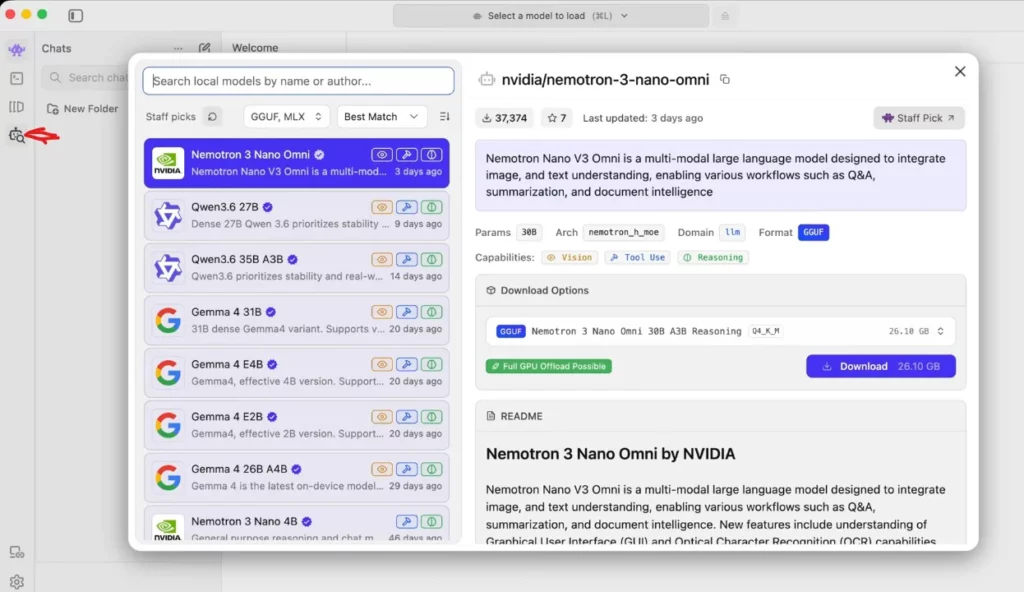Select the Qwen3.6 35B A3B model entry
The height and width of the screenshot is (592, 1024).
[296, 268]
